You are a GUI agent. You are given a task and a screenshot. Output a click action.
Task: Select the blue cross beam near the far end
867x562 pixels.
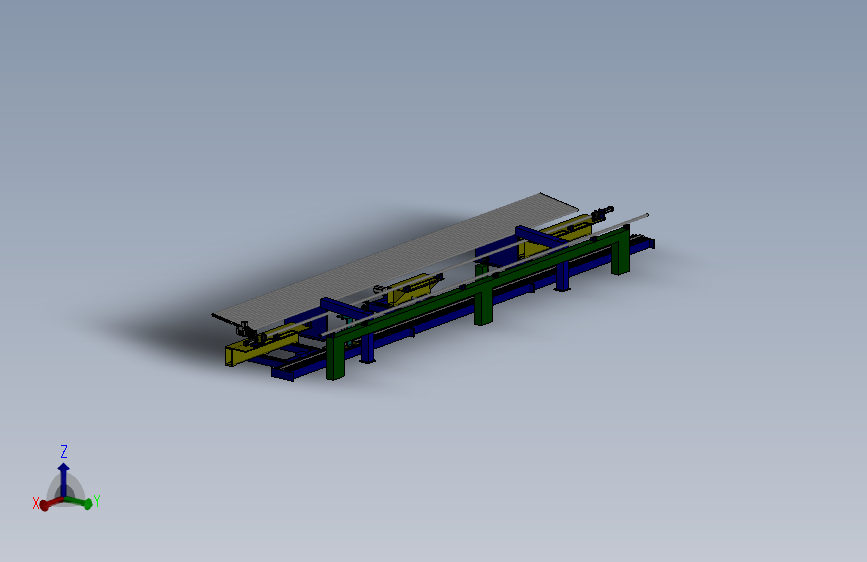click(542, 235)
